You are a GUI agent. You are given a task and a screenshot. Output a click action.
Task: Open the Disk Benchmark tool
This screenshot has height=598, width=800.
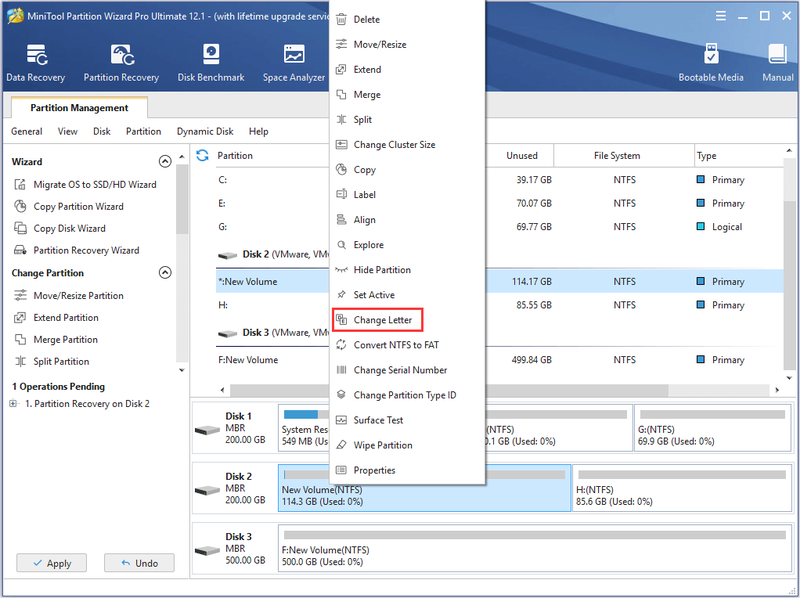(x=211, y=62)
